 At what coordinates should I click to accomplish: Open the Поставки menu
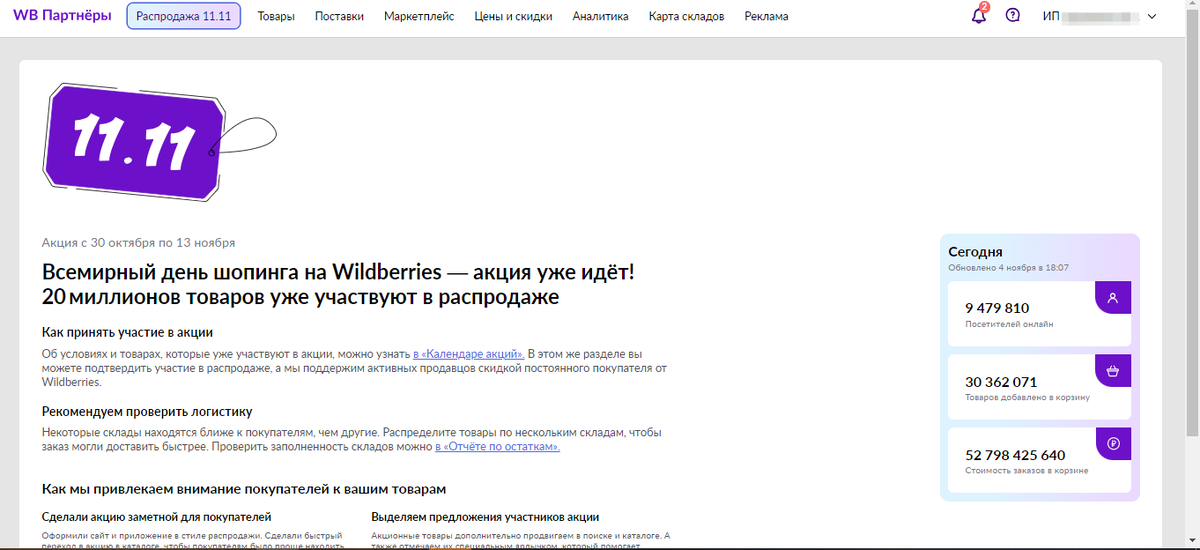339,16
